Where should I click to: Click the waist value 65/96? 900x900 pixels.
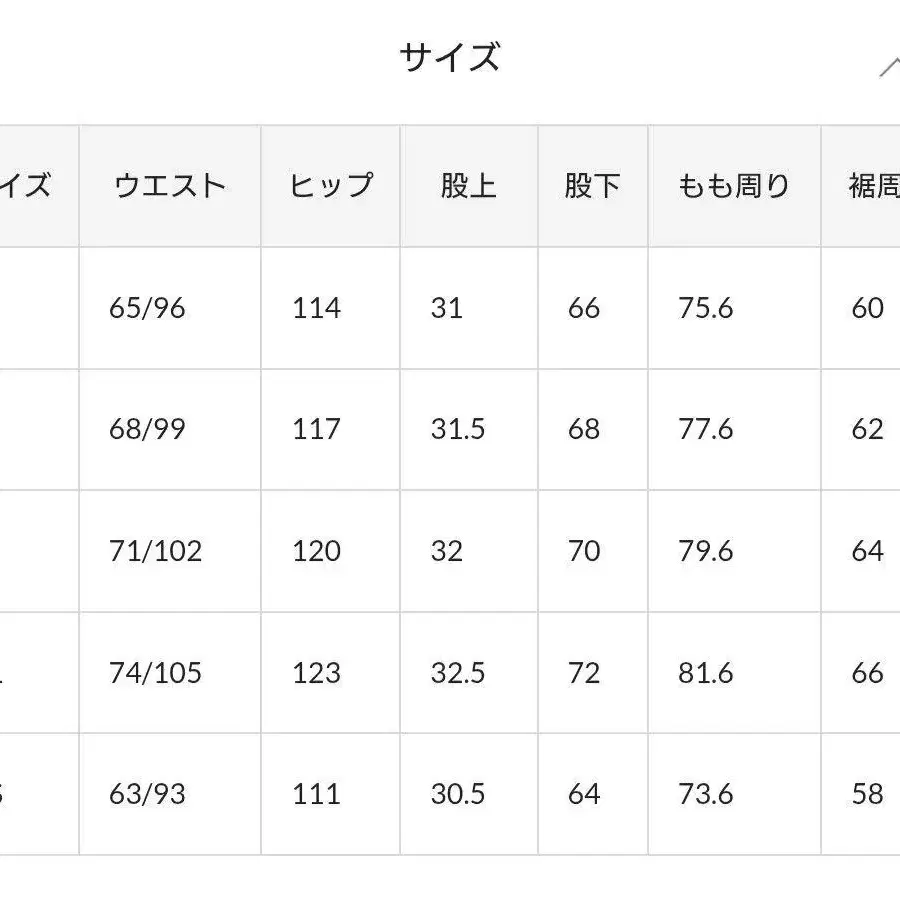pyautogui.click(x=148, y=308)
